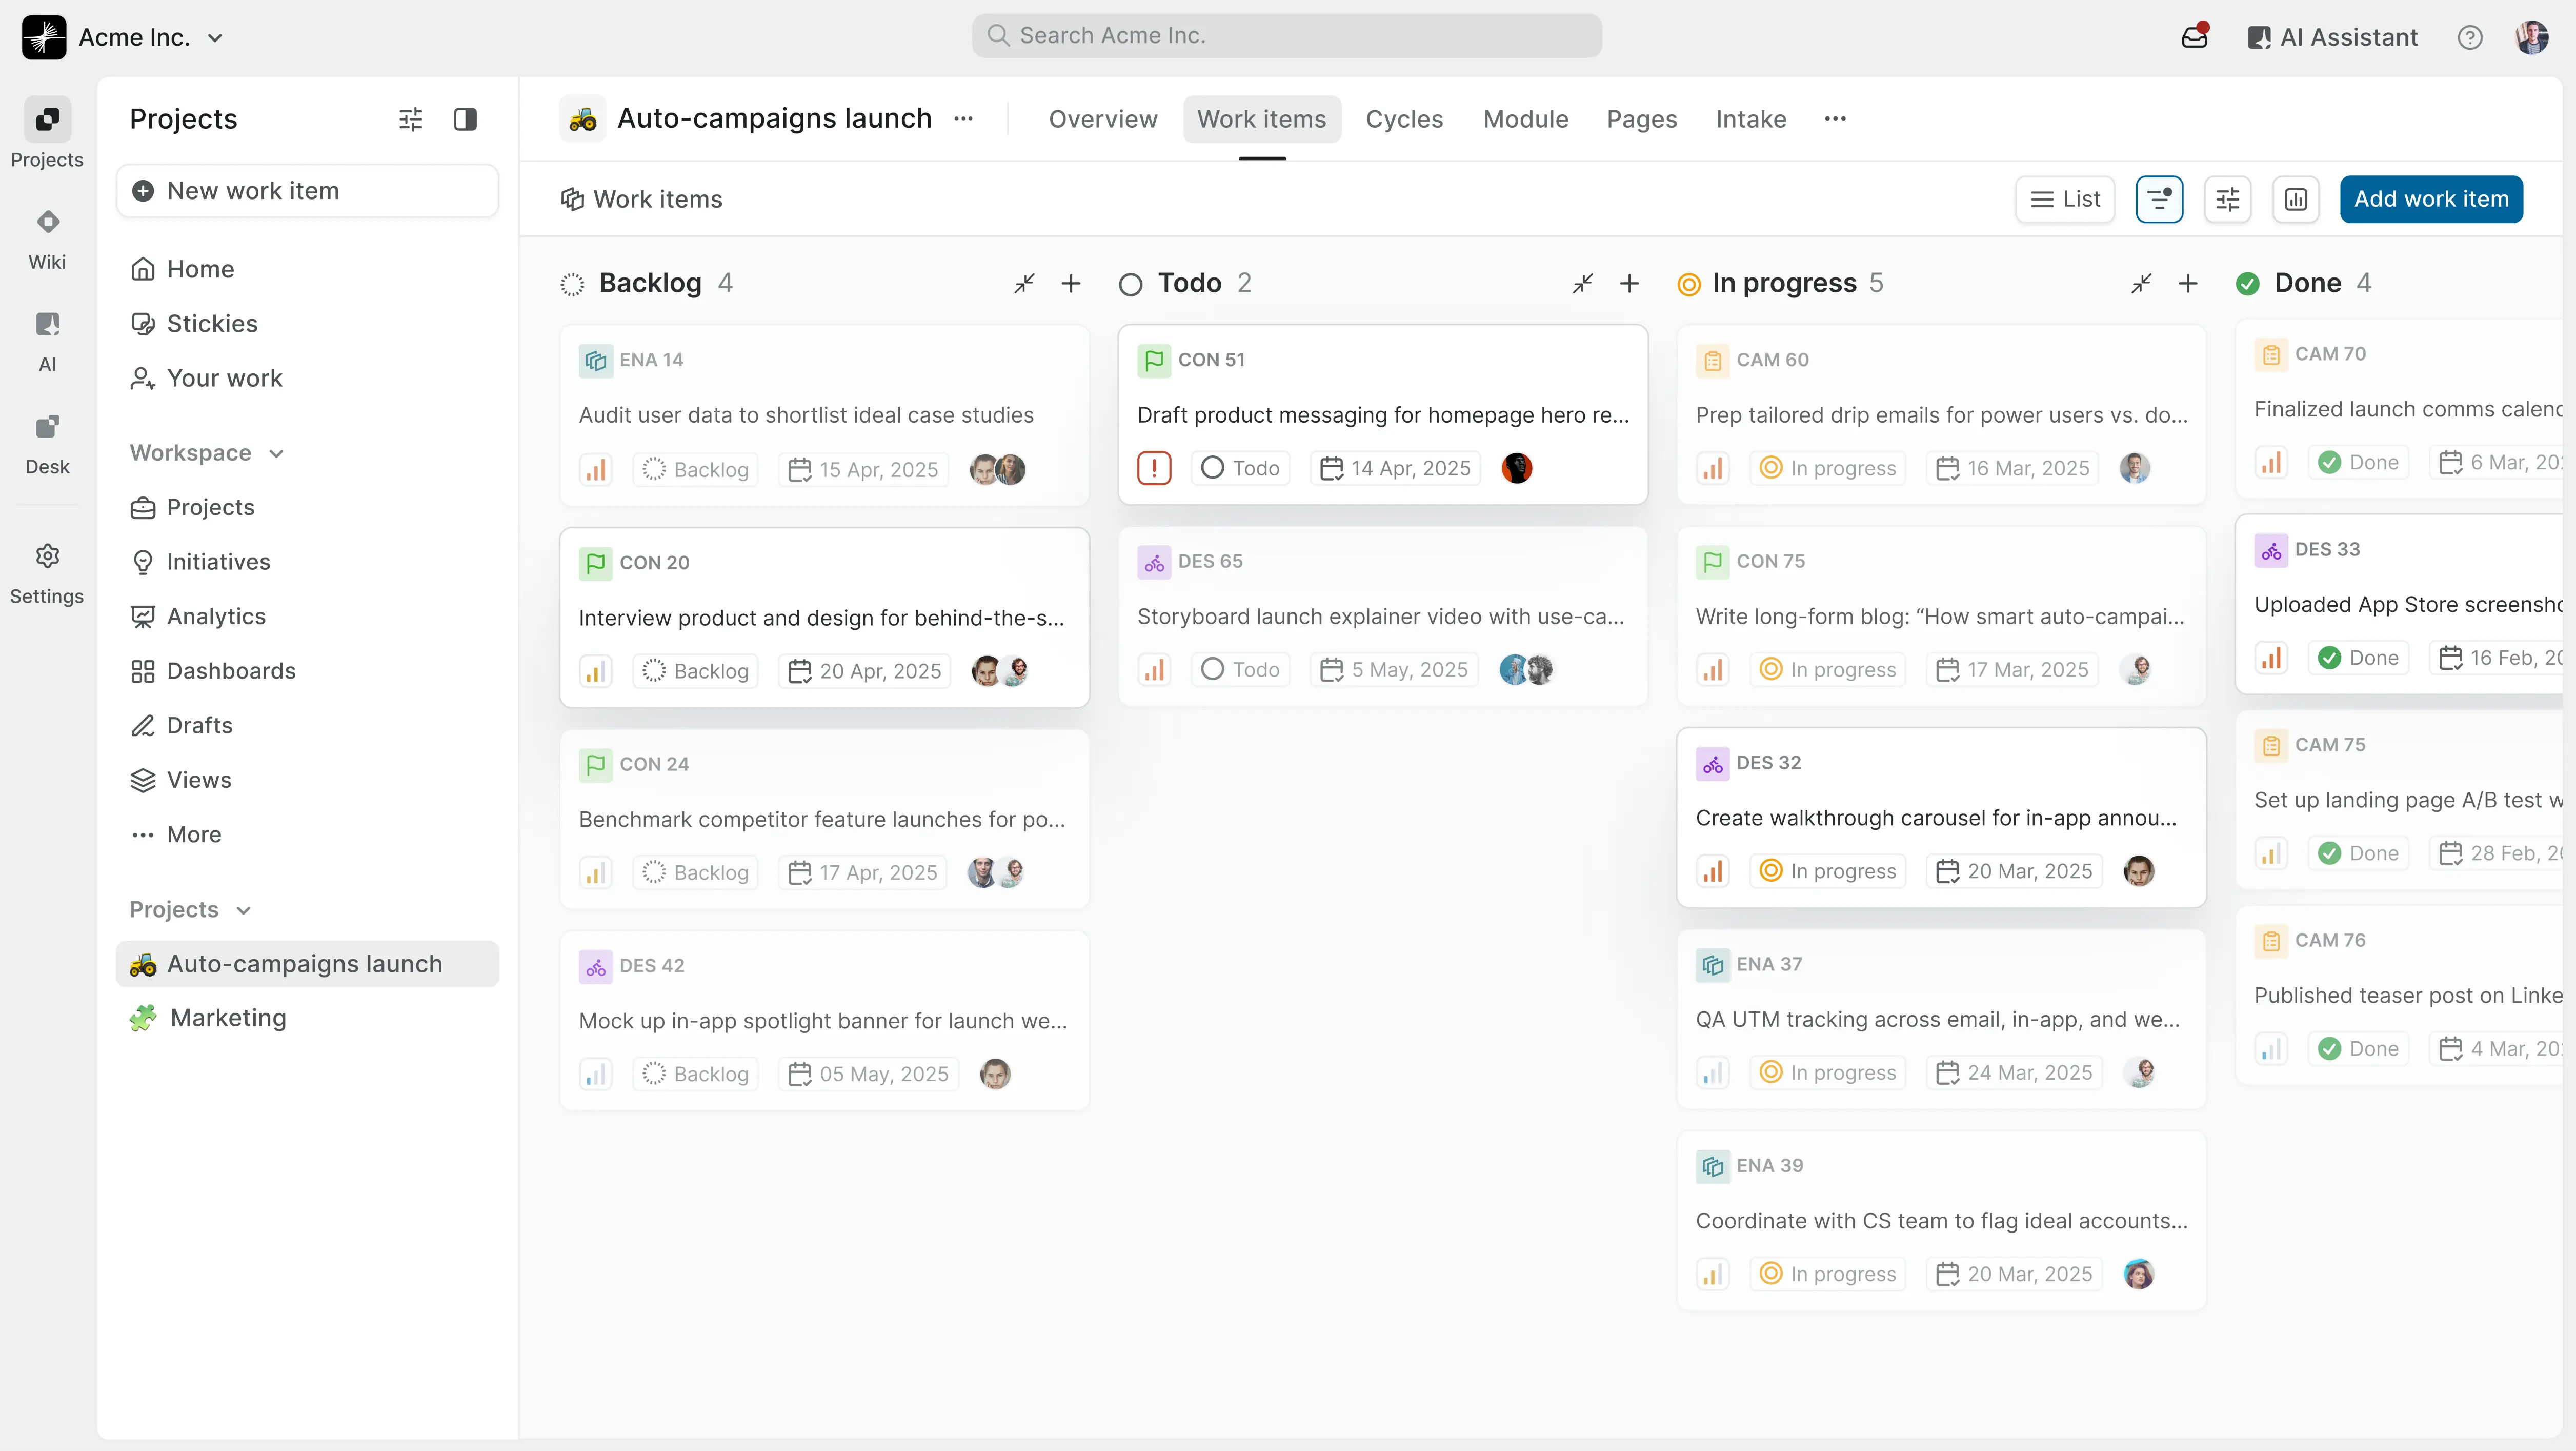Viewport: 2576px width, 1451px height.
Task: Open the Wiki section from the sidebar
Action: click(x=46, y=238)
